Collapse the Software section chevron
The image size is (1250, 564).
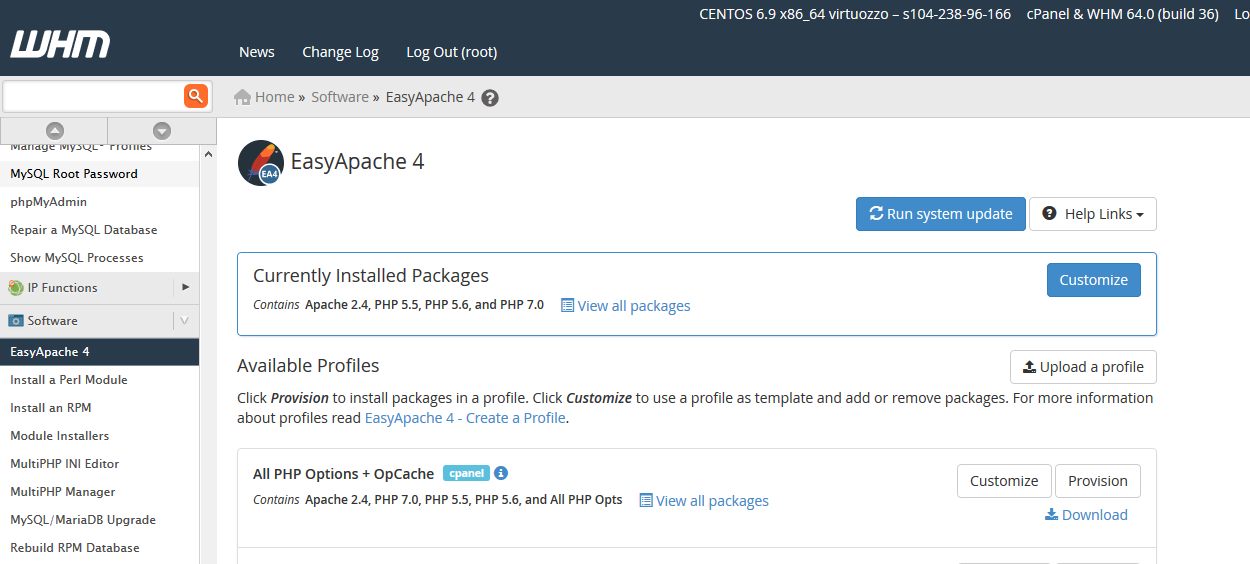[185, 321]
